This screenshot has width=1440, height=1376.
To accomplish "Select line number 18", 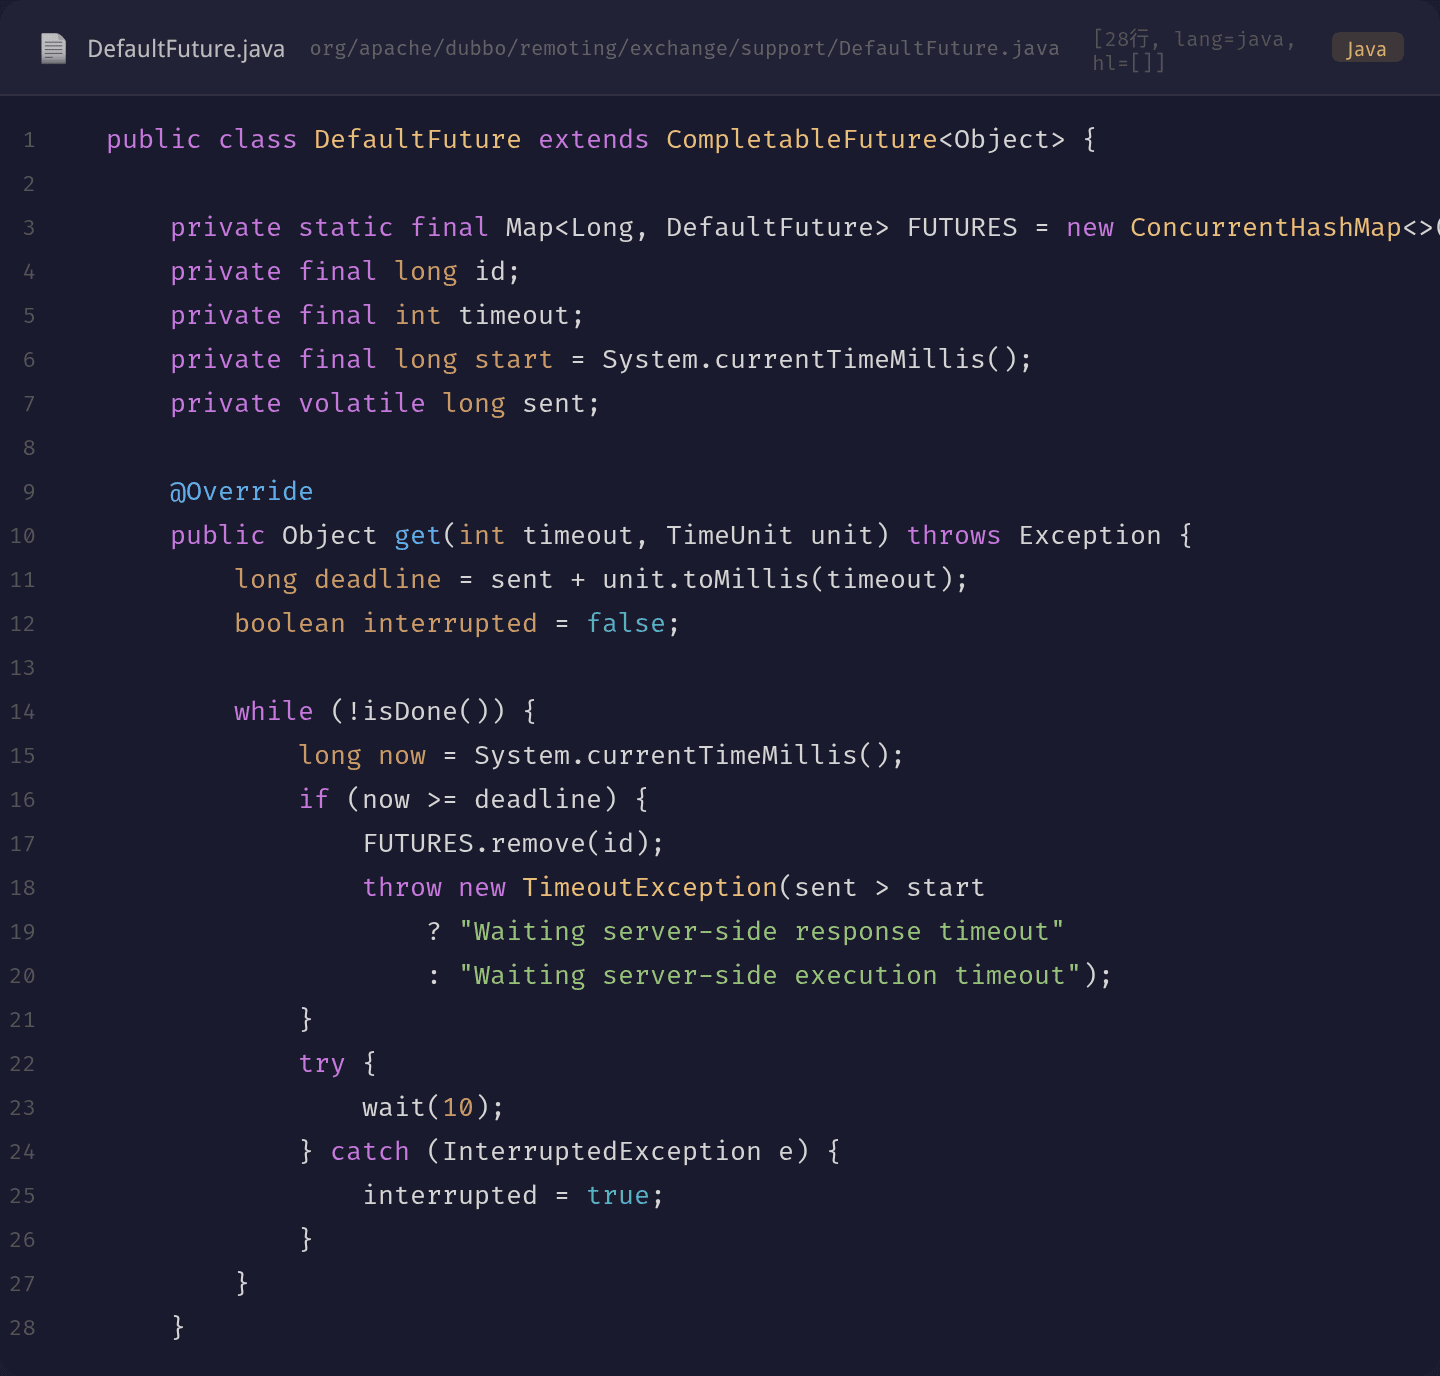I will click(22, 888).
